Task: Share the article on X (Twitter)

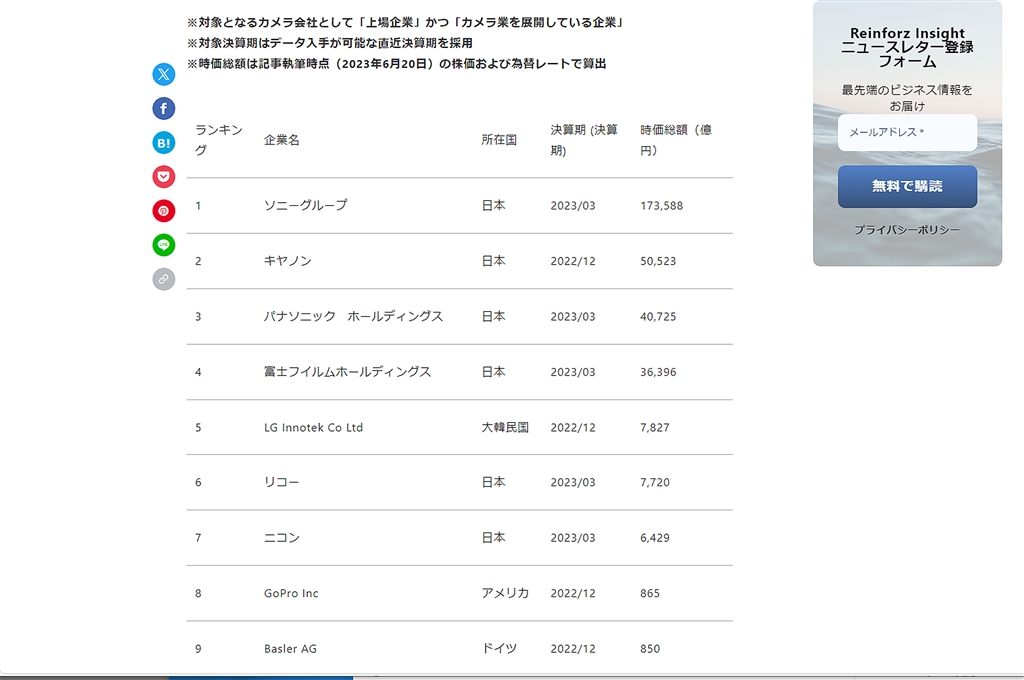Action: (x=163, y=74)
